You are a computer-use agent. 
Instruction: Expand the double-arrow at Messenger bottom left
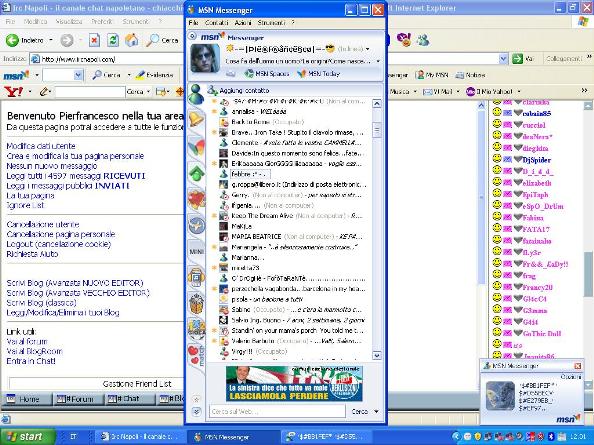pos(196,411)
